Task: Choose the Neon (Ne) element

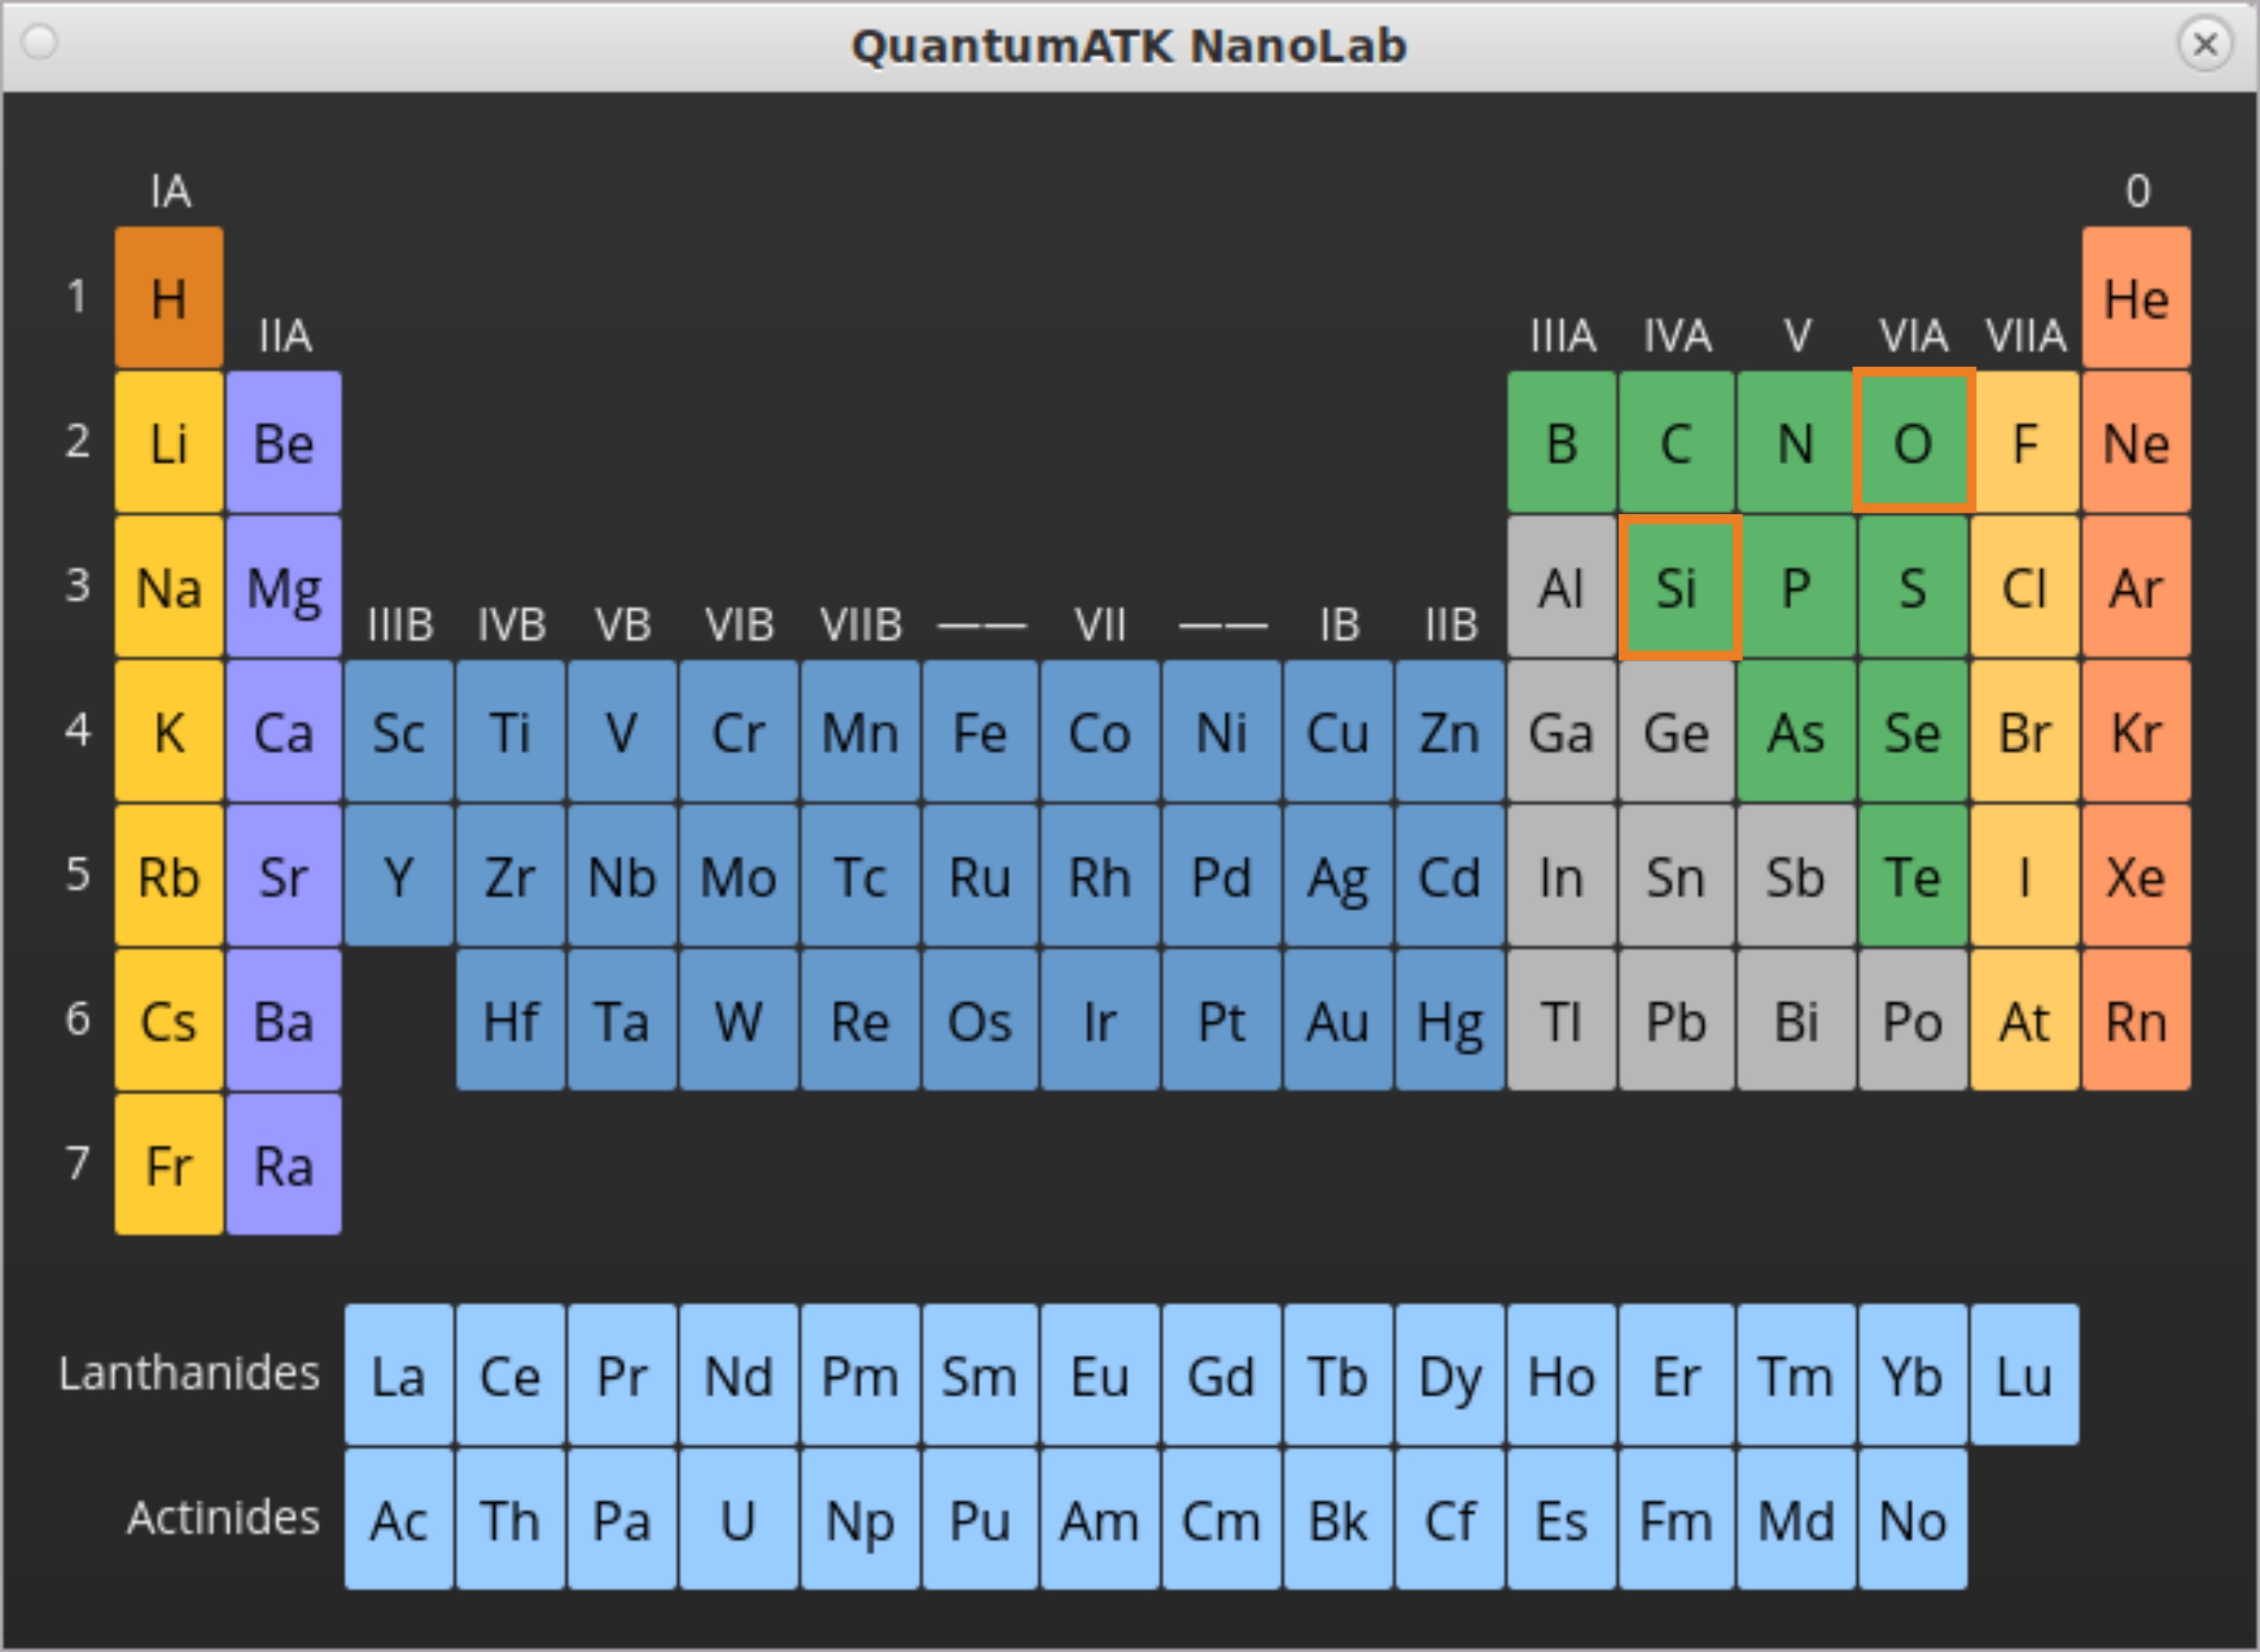Action: point(2136,442)
